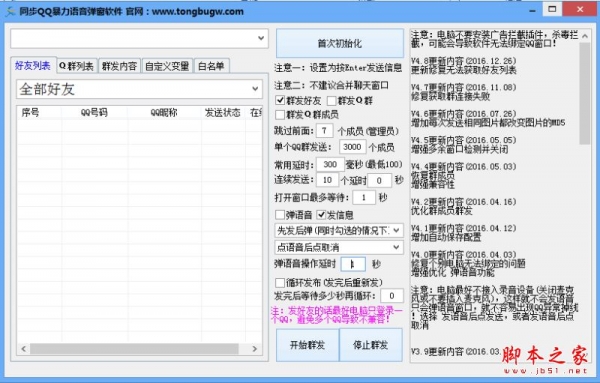Maximize the QQ software window
600x383 pixels.
pyautogui.click(x=552, y=9)
